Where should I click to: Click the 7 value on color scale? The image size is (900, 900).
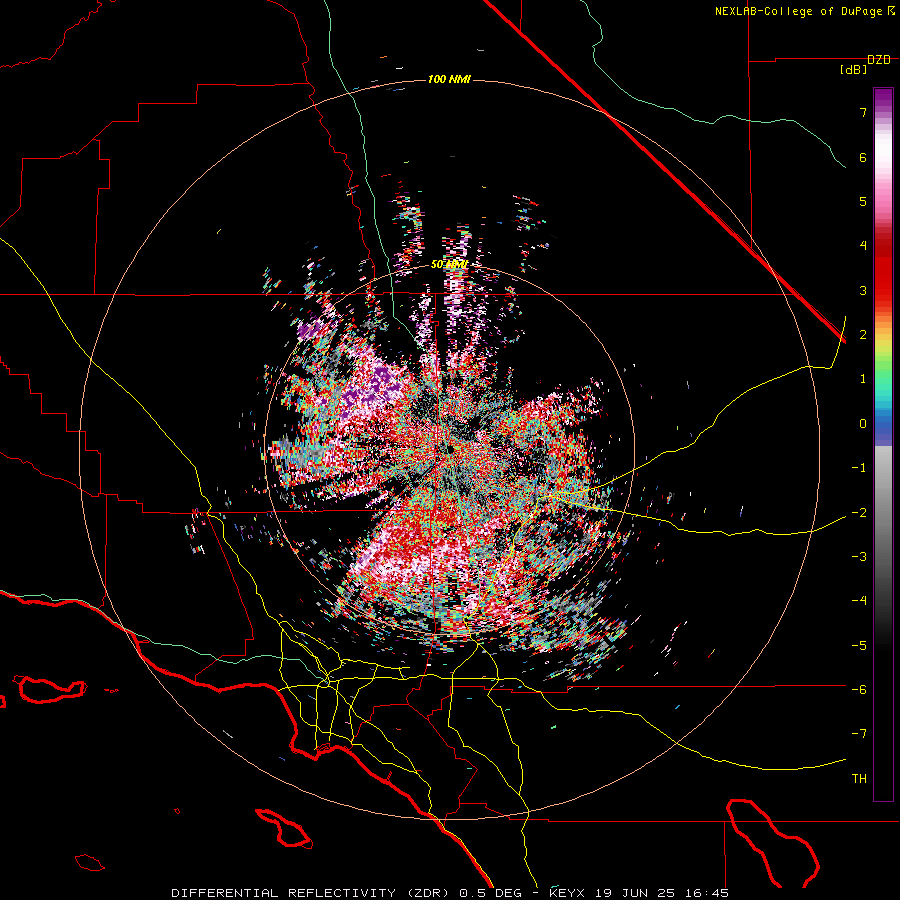point(863,112)
